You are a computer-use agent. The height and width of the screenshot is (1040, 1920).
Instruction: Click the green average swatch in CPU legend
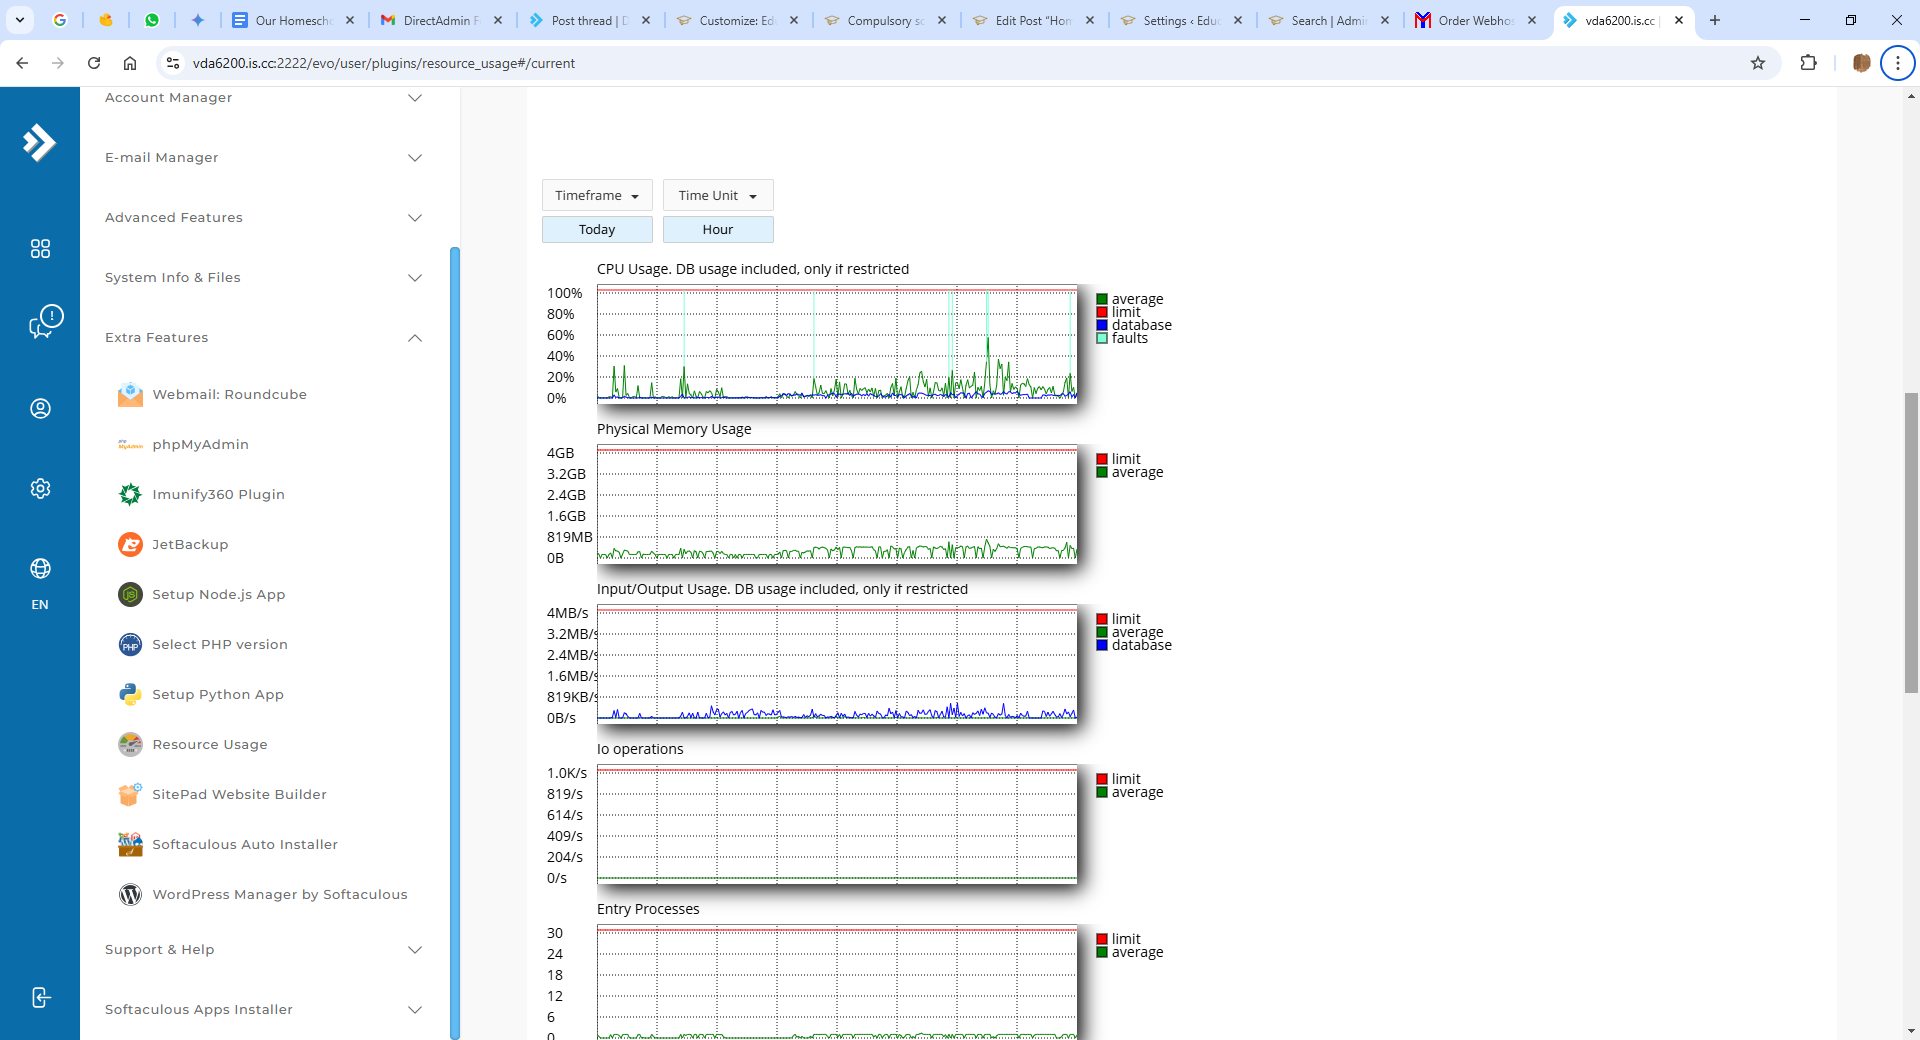click(1102, 299)
